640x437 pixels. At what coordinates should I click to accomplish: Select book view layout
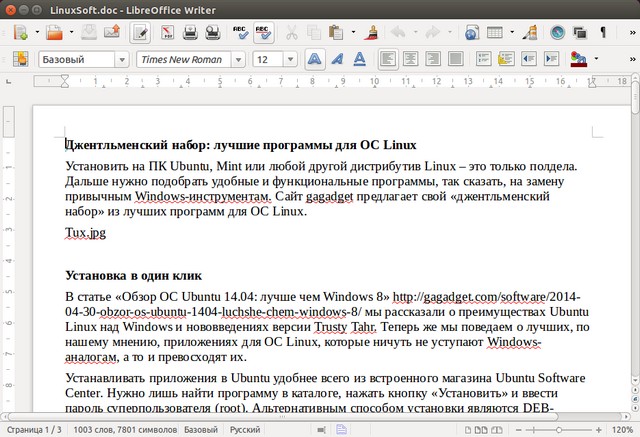coord(496,430)
